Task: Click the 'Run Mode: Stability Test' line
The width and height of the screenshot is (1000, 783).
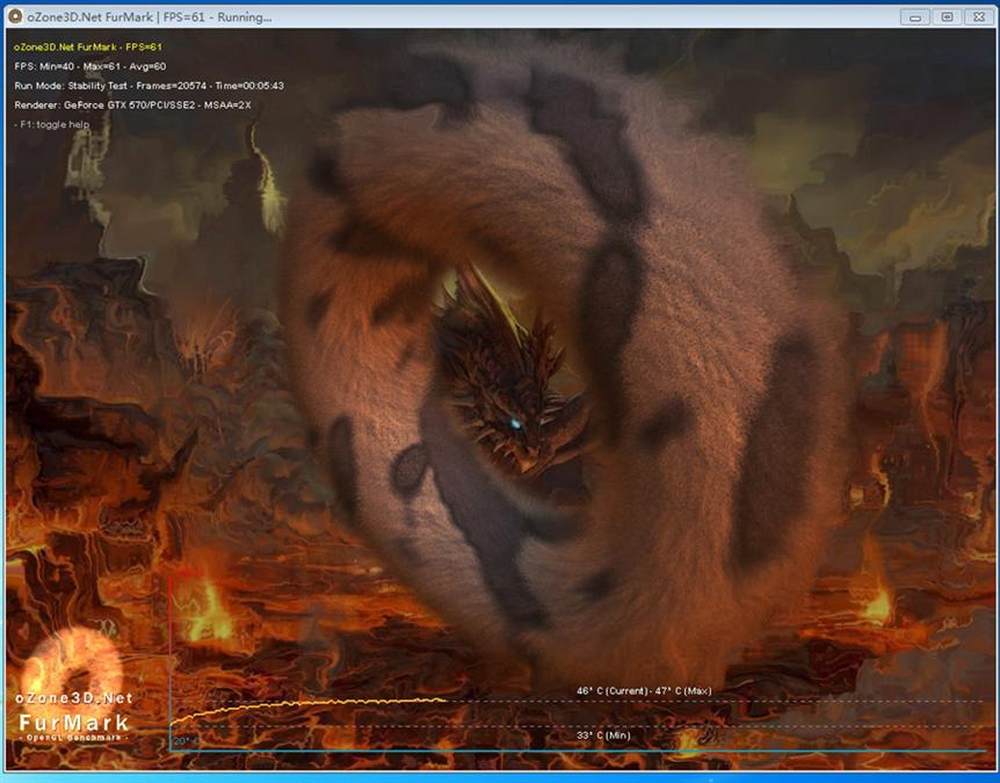Action: tap(149, 85)
